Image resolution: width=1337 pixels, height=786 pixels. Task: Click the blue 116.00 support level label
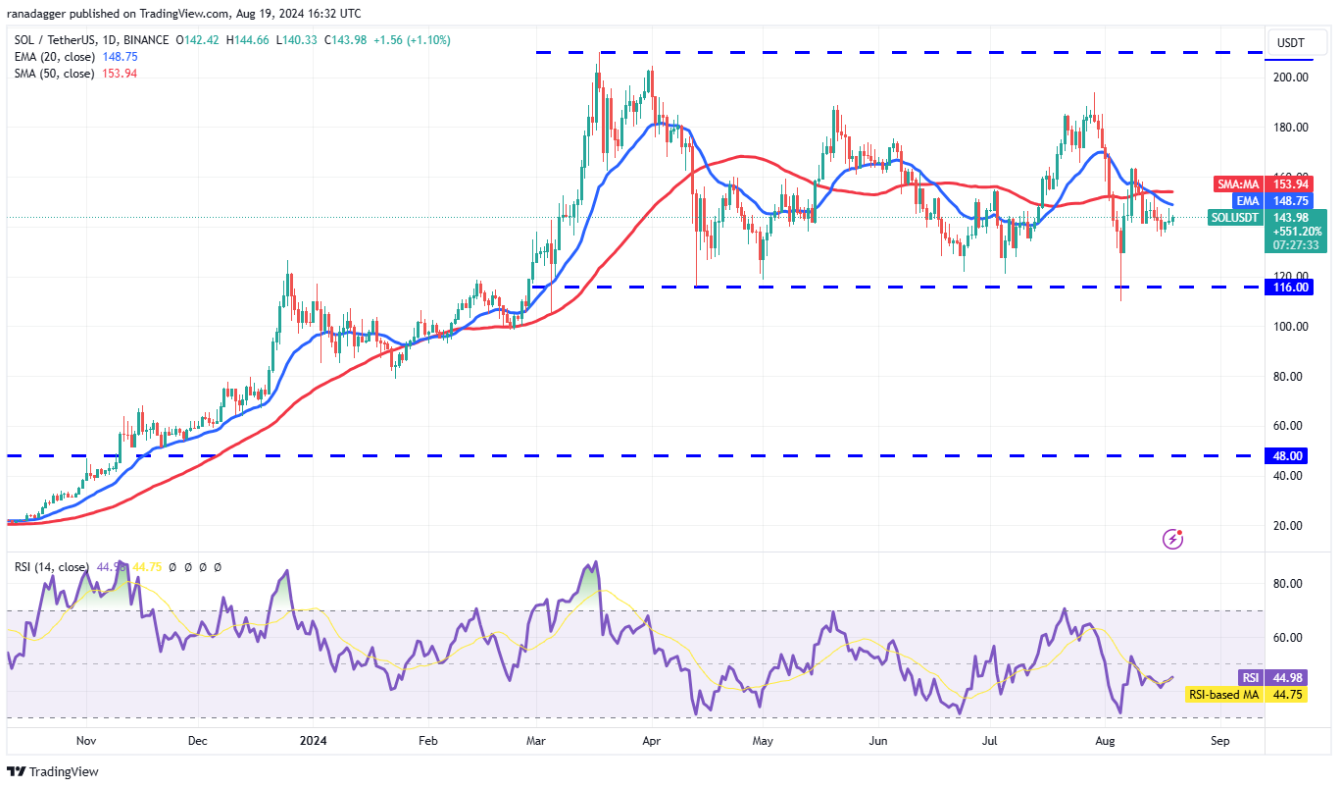click(1290, 287)
